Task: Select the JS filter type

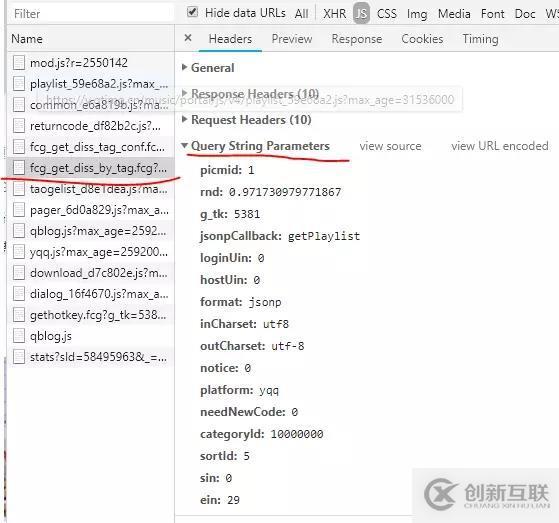Action: coord(361,14)
